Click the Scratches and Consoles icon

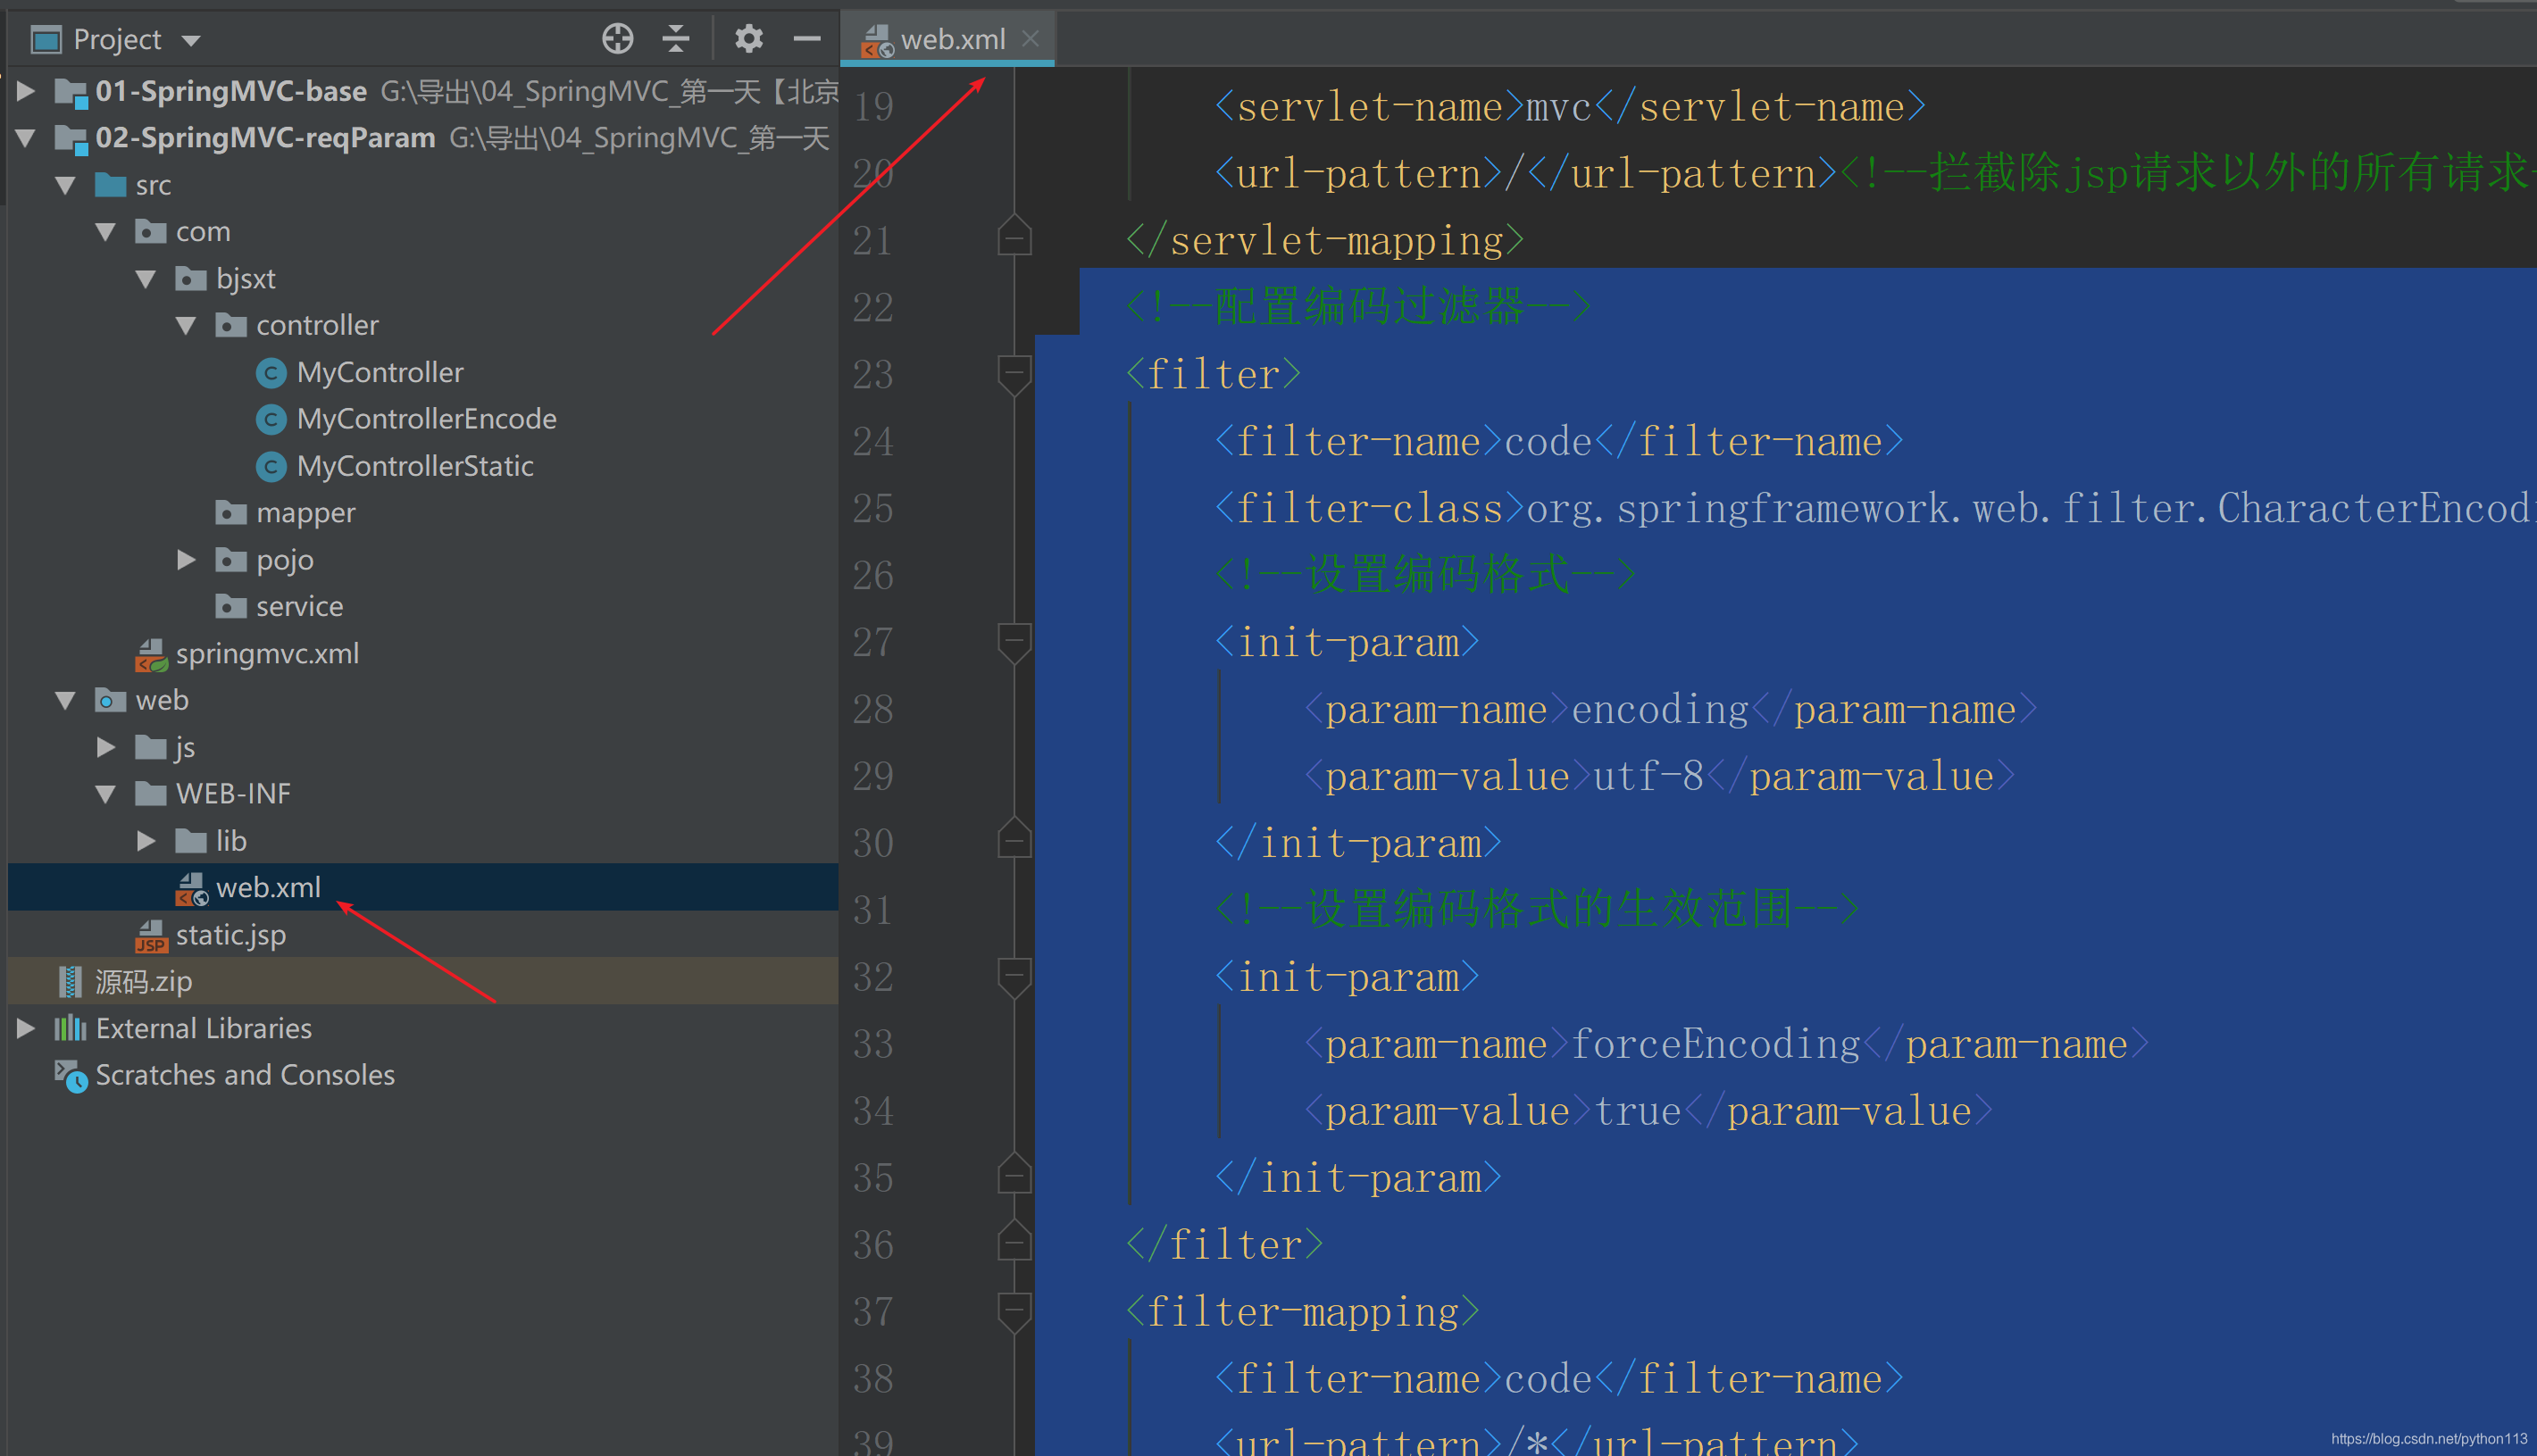point(70,1076)
